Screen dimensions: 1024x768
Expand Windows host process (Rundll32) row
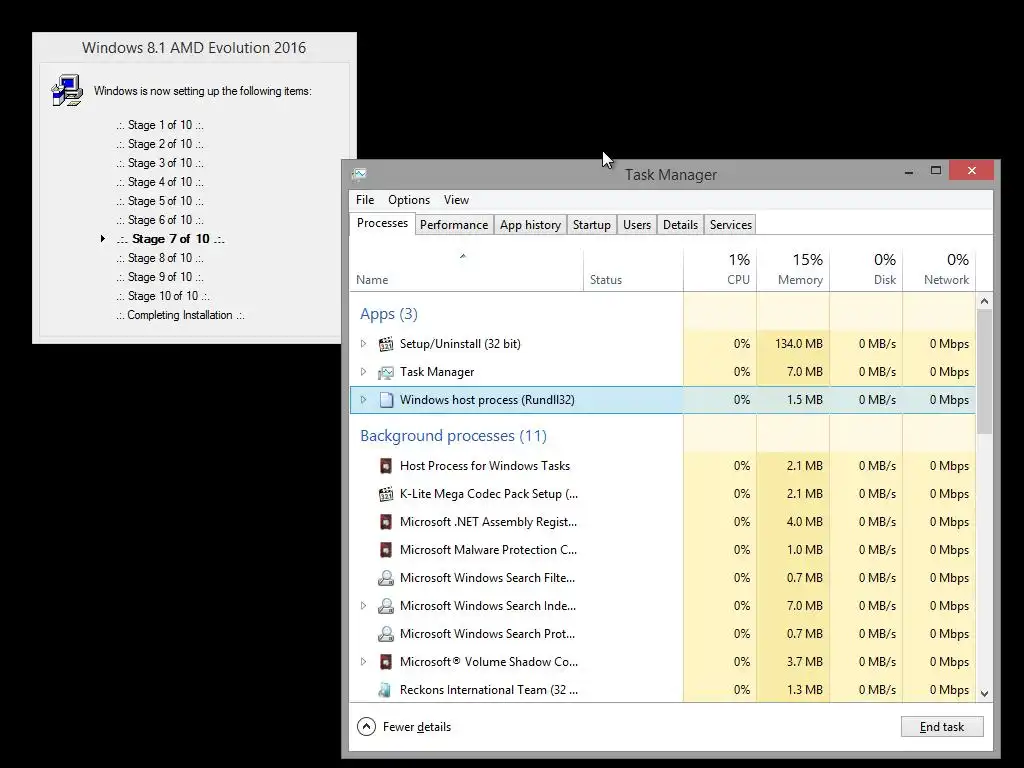point(364,400)
